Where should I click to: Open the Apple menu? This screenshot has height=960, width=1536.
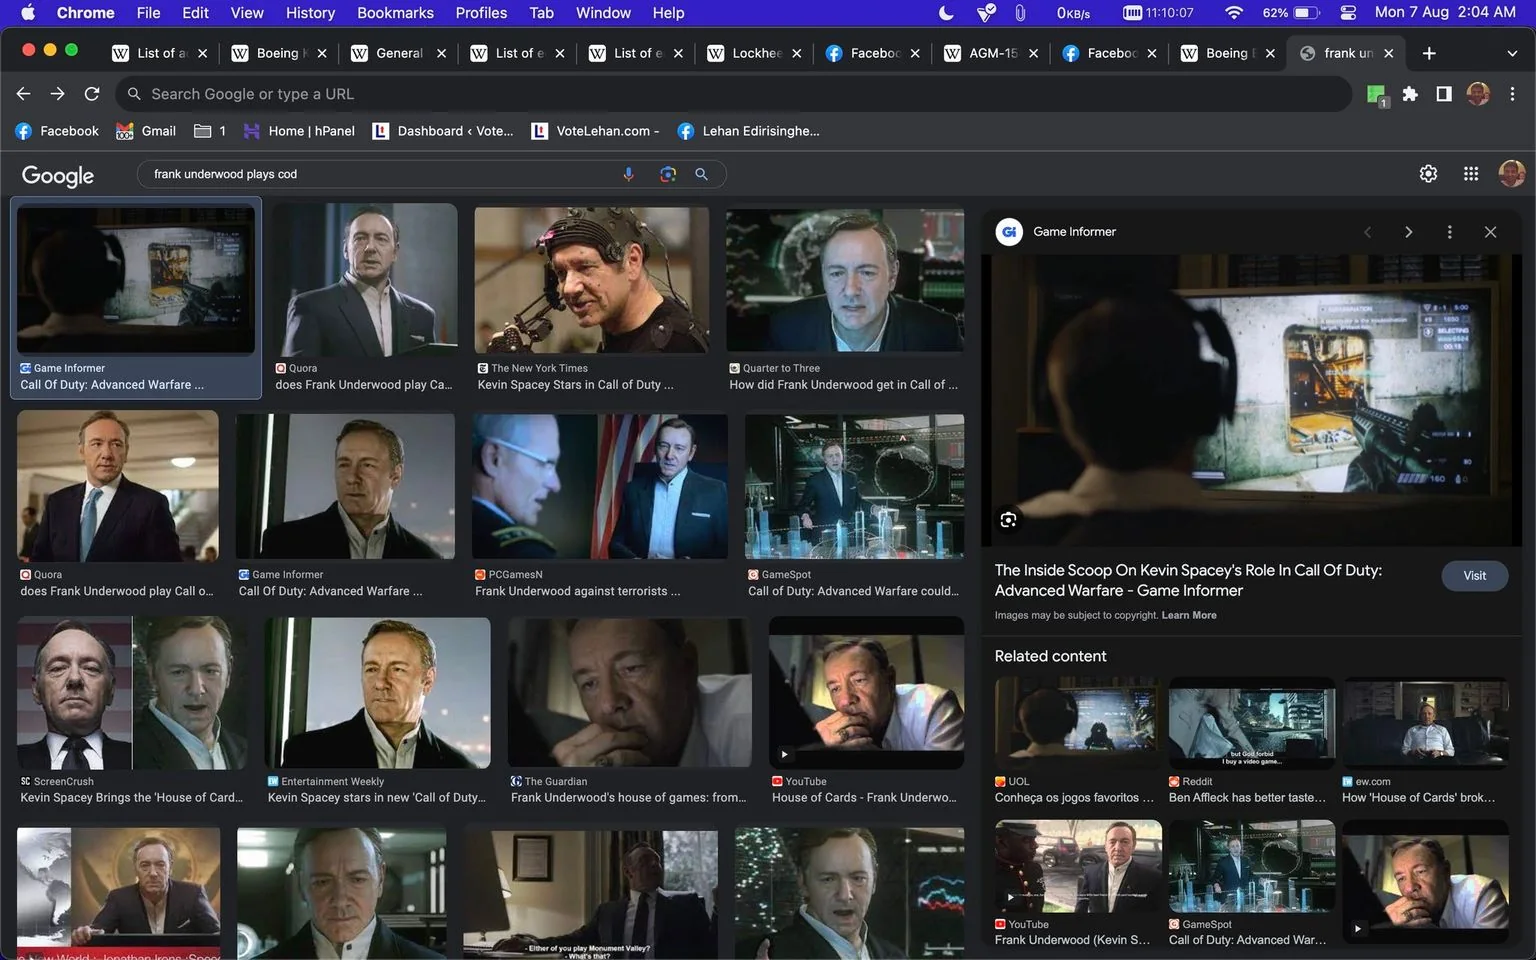(27, 12)
